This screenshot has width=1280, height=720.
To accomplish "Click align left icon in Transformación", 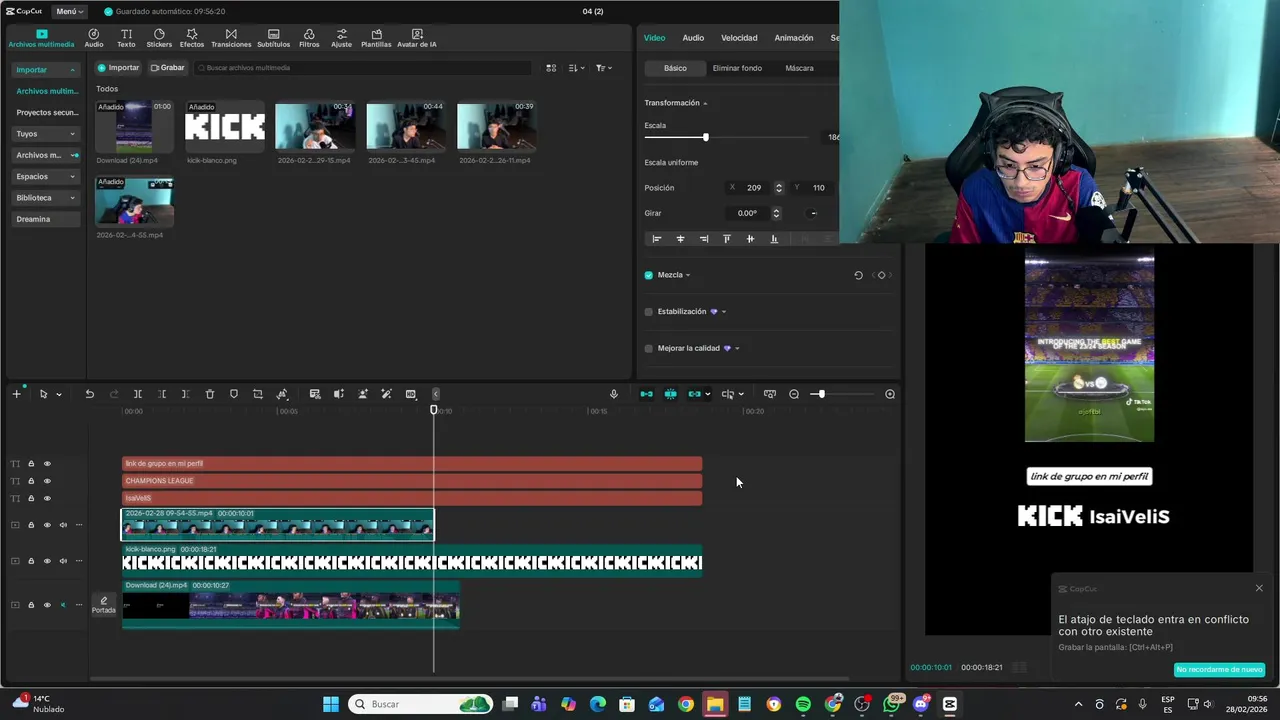I will [657, 239].
